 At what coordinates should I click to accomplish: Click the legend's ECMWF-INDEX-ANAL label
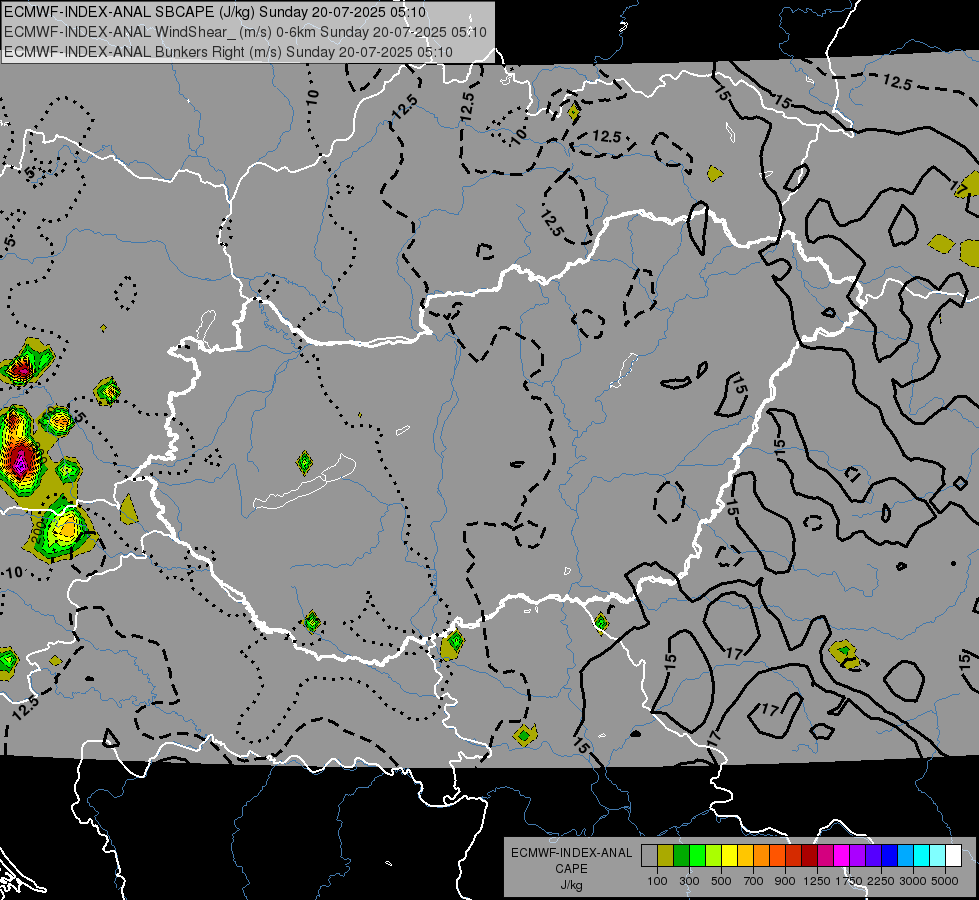(x=571, y=853)
